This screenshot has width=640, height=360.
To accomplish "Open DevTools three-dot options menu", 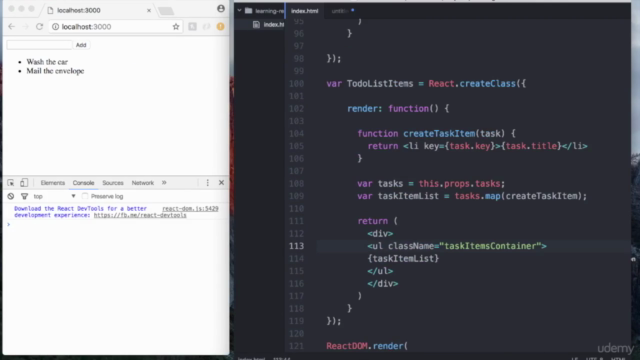I will [x=207, y=183].
